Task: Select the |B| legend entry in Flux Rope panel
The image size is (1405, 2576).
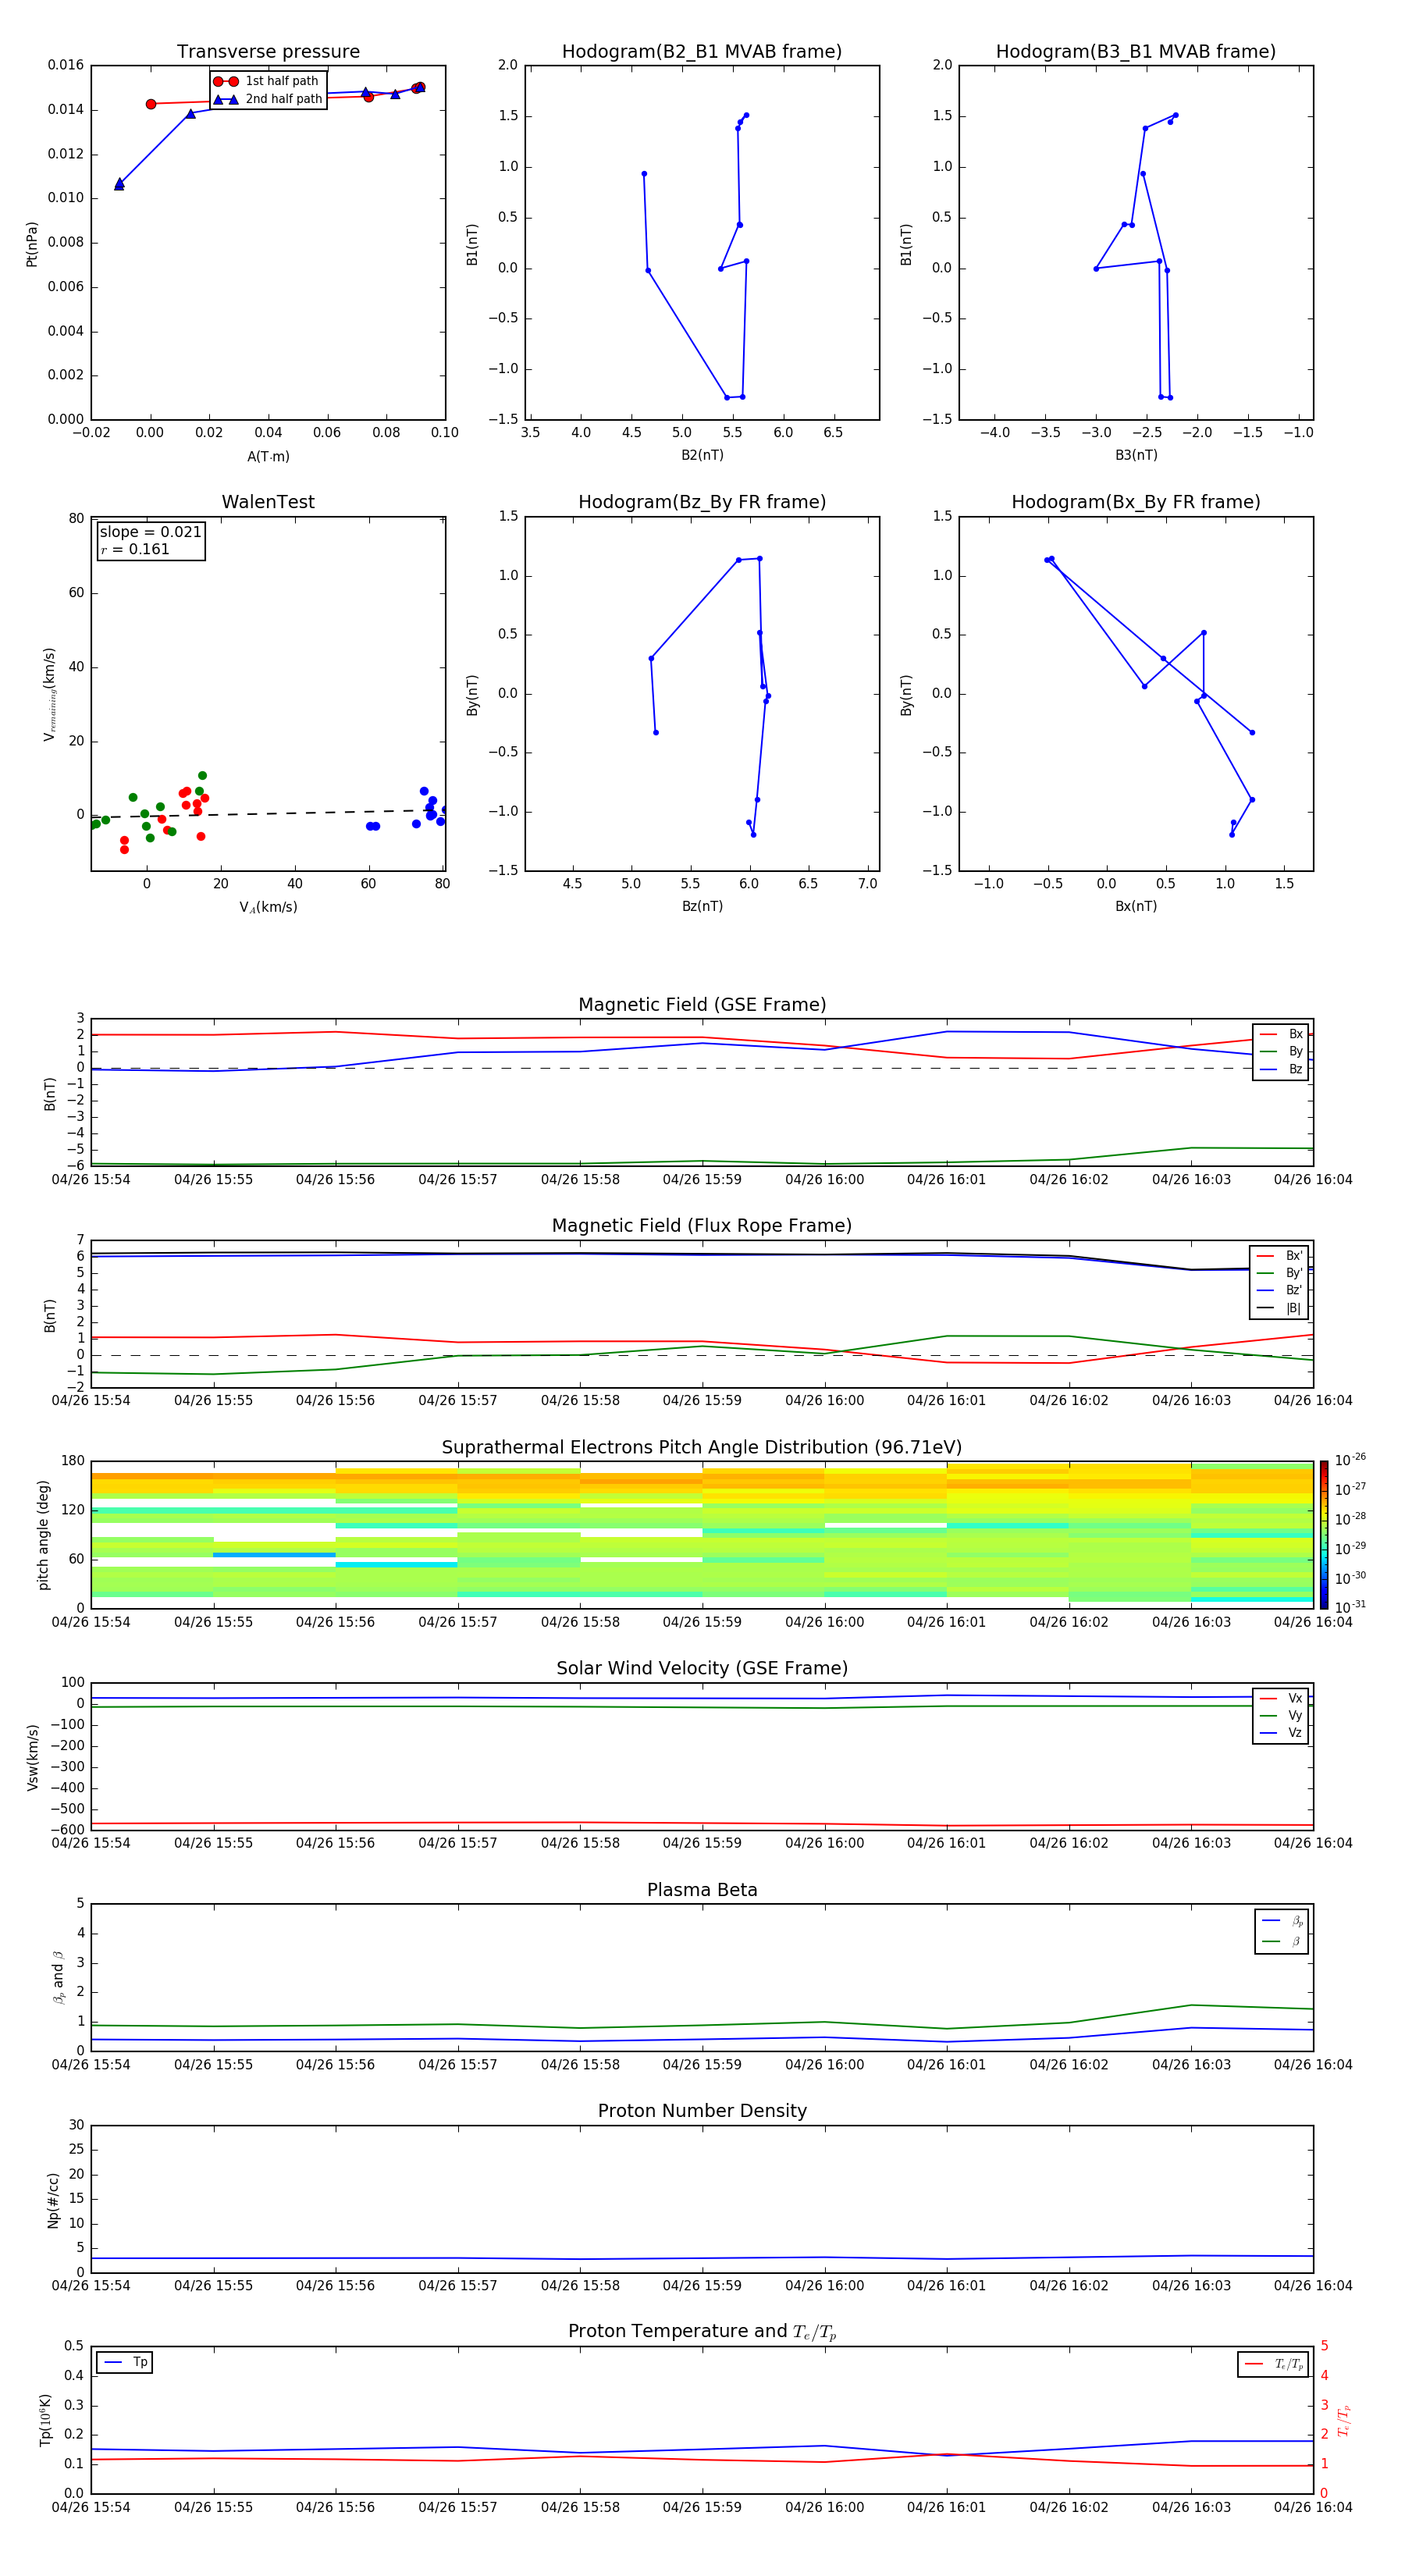Action: click(x=1279, y=1309)
